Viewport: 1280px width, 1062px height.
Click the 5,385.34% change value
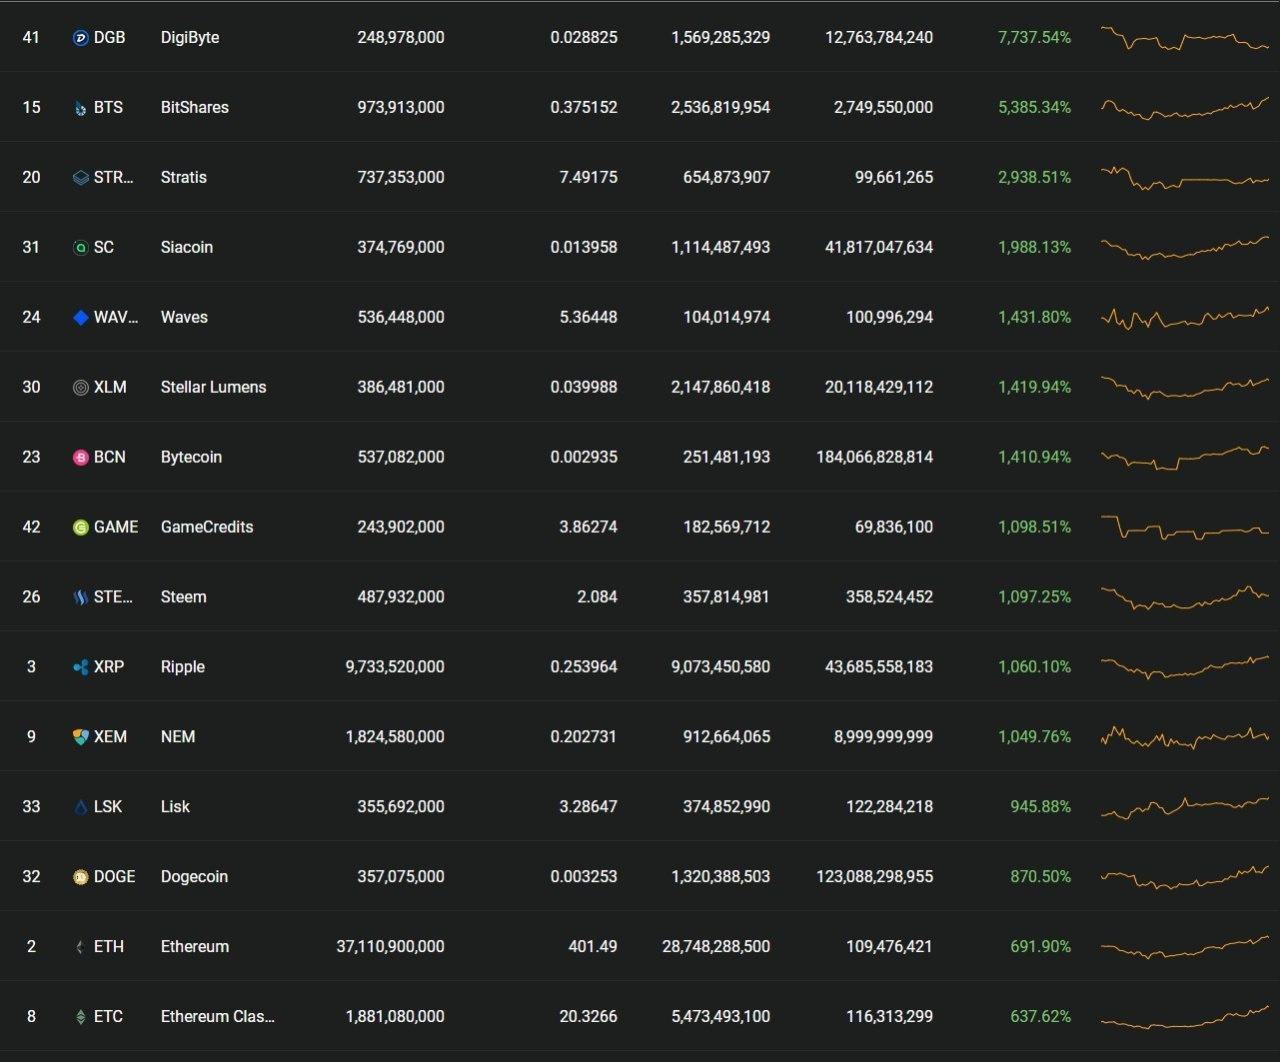tap(1034, 107)
